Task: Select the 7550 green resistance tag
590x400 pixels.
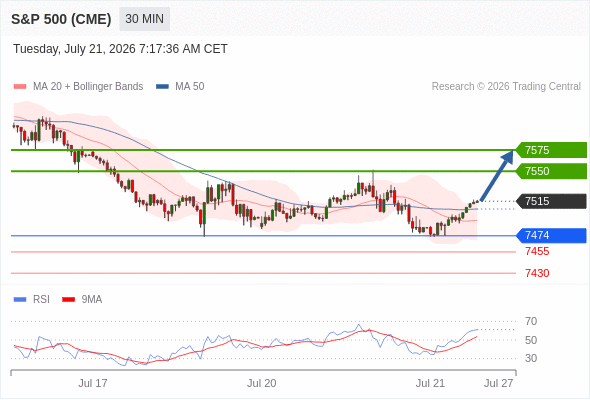Action: [x=551, y=171]
